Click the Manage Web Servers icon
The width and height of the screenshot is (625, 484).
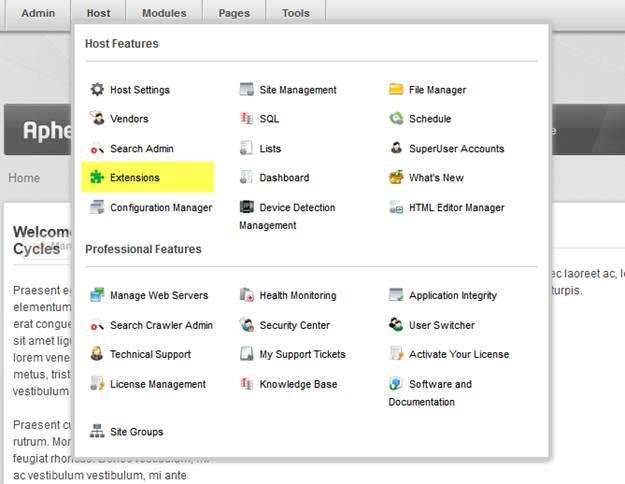pyautogui.click(x=97, y=295)
